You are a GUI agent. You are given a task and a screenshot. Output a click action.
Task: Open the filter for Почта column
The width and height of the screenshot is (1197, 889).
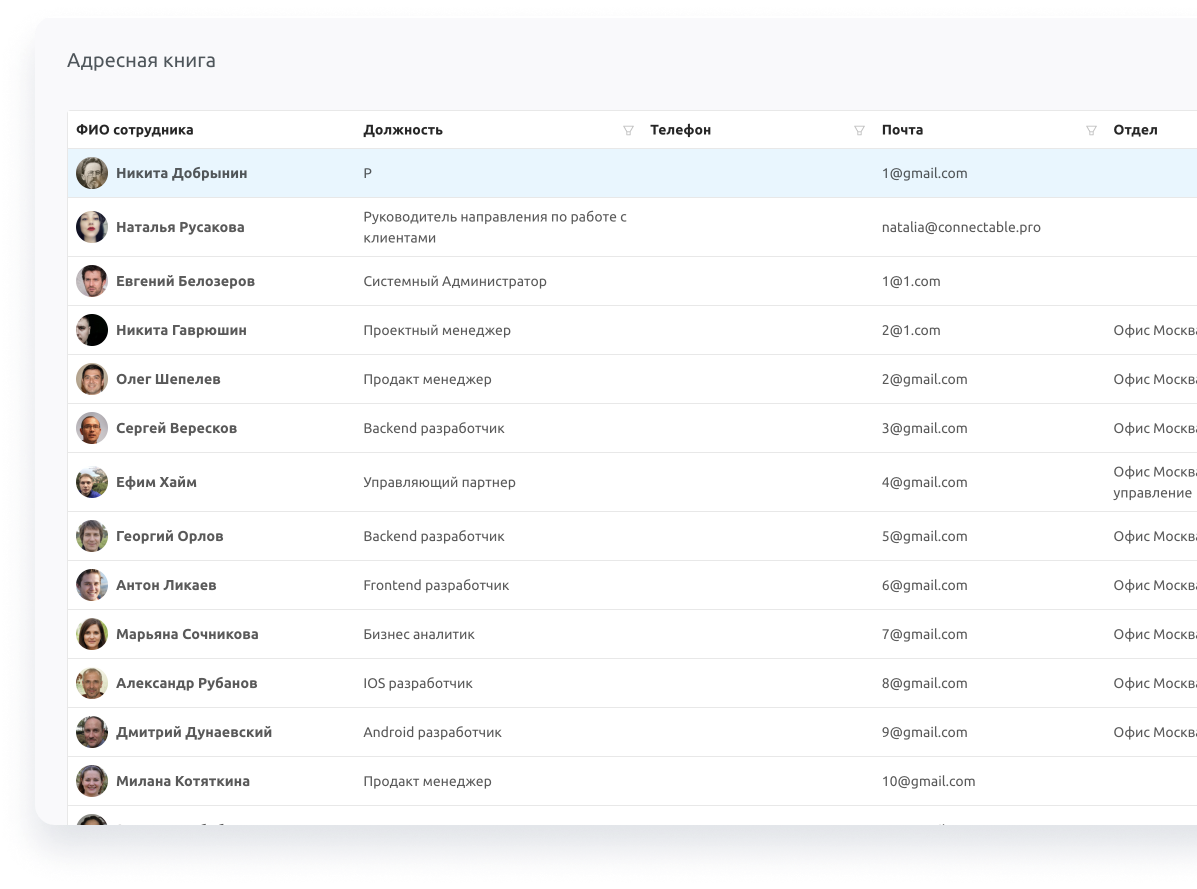coord(1090,130)
